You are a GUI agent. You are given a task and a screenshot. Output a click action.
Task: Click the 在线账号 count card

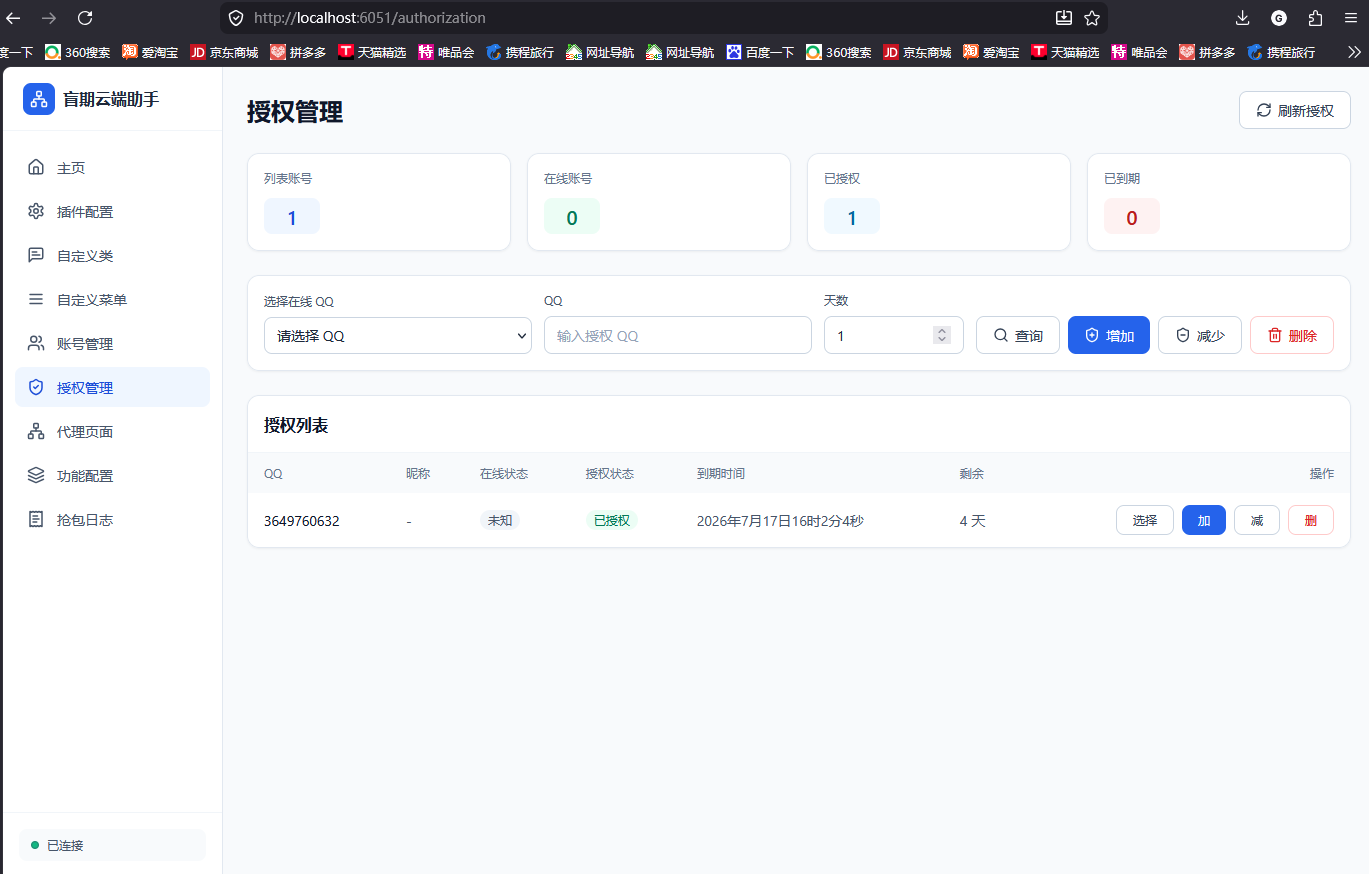point(659,202)
